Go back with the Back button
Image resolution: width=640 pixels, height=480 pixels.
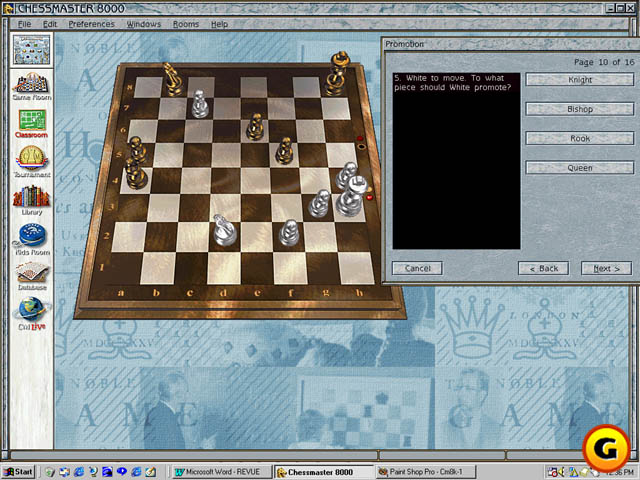[x=543, y=268]
